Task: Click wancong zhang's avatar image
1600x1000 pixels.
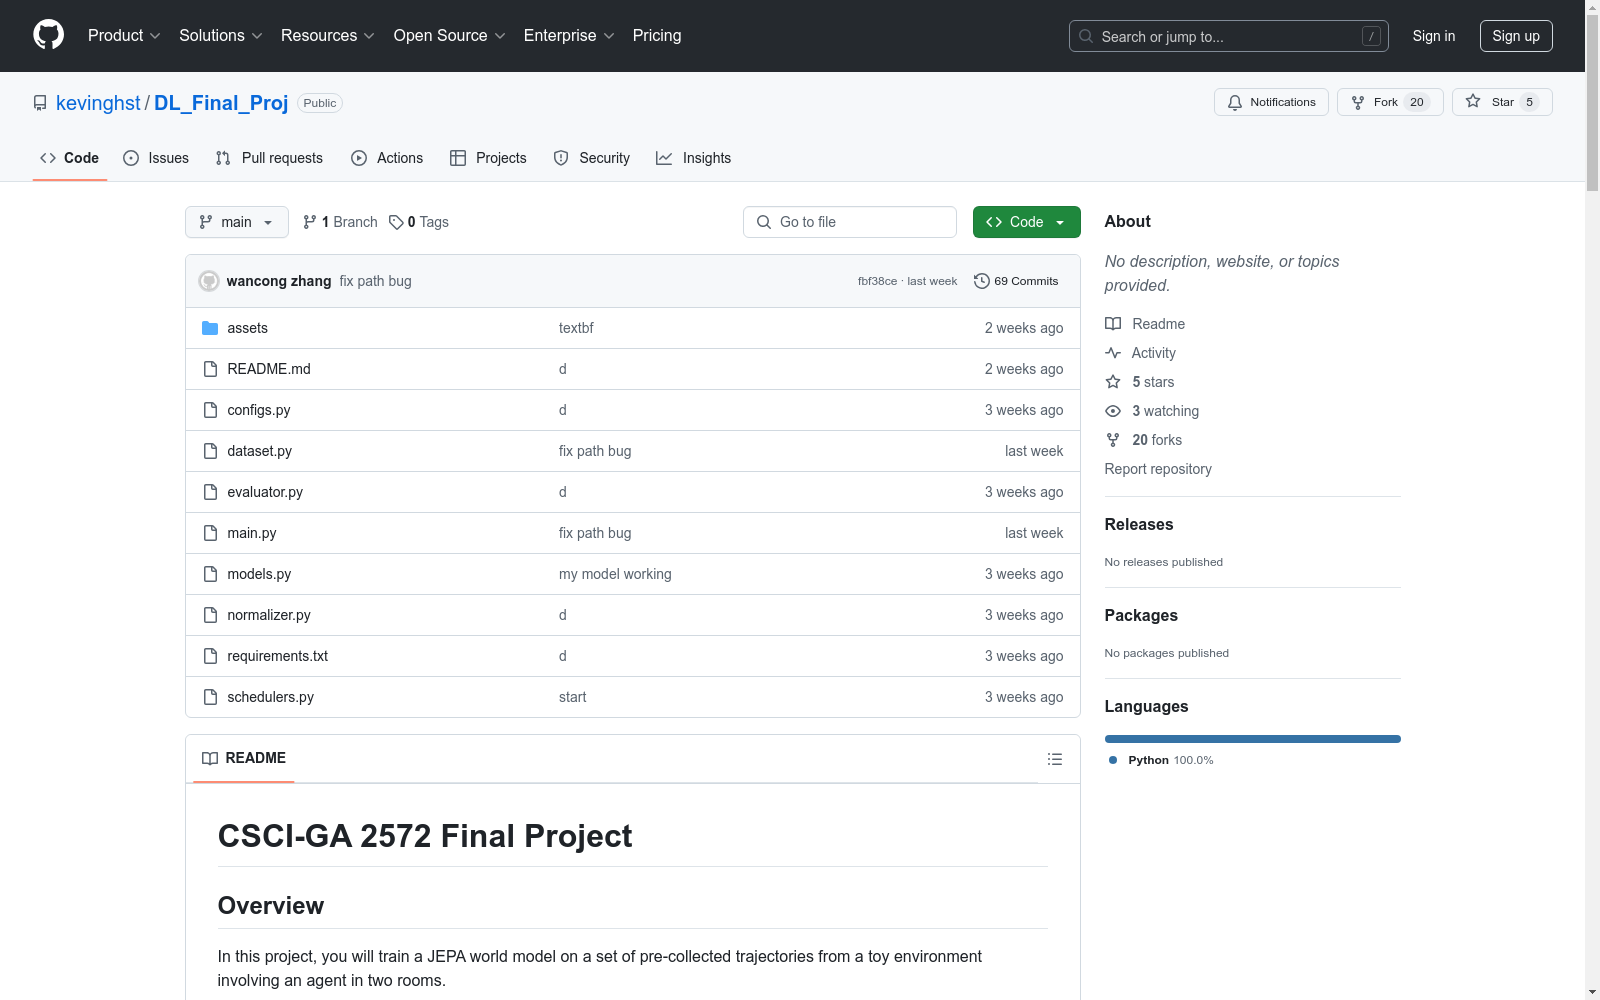Action: pos(209,281)
